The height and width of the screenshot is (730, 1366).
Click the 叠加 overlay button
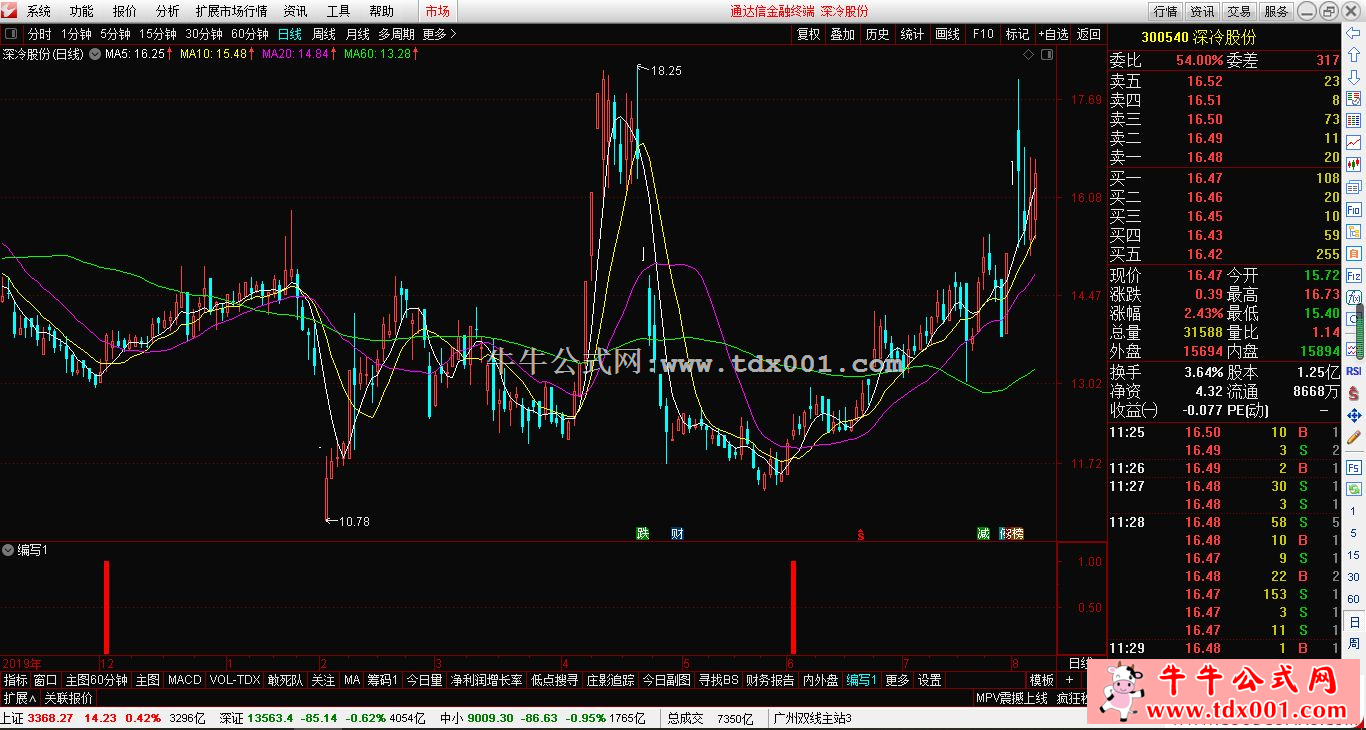coord(843,34)
